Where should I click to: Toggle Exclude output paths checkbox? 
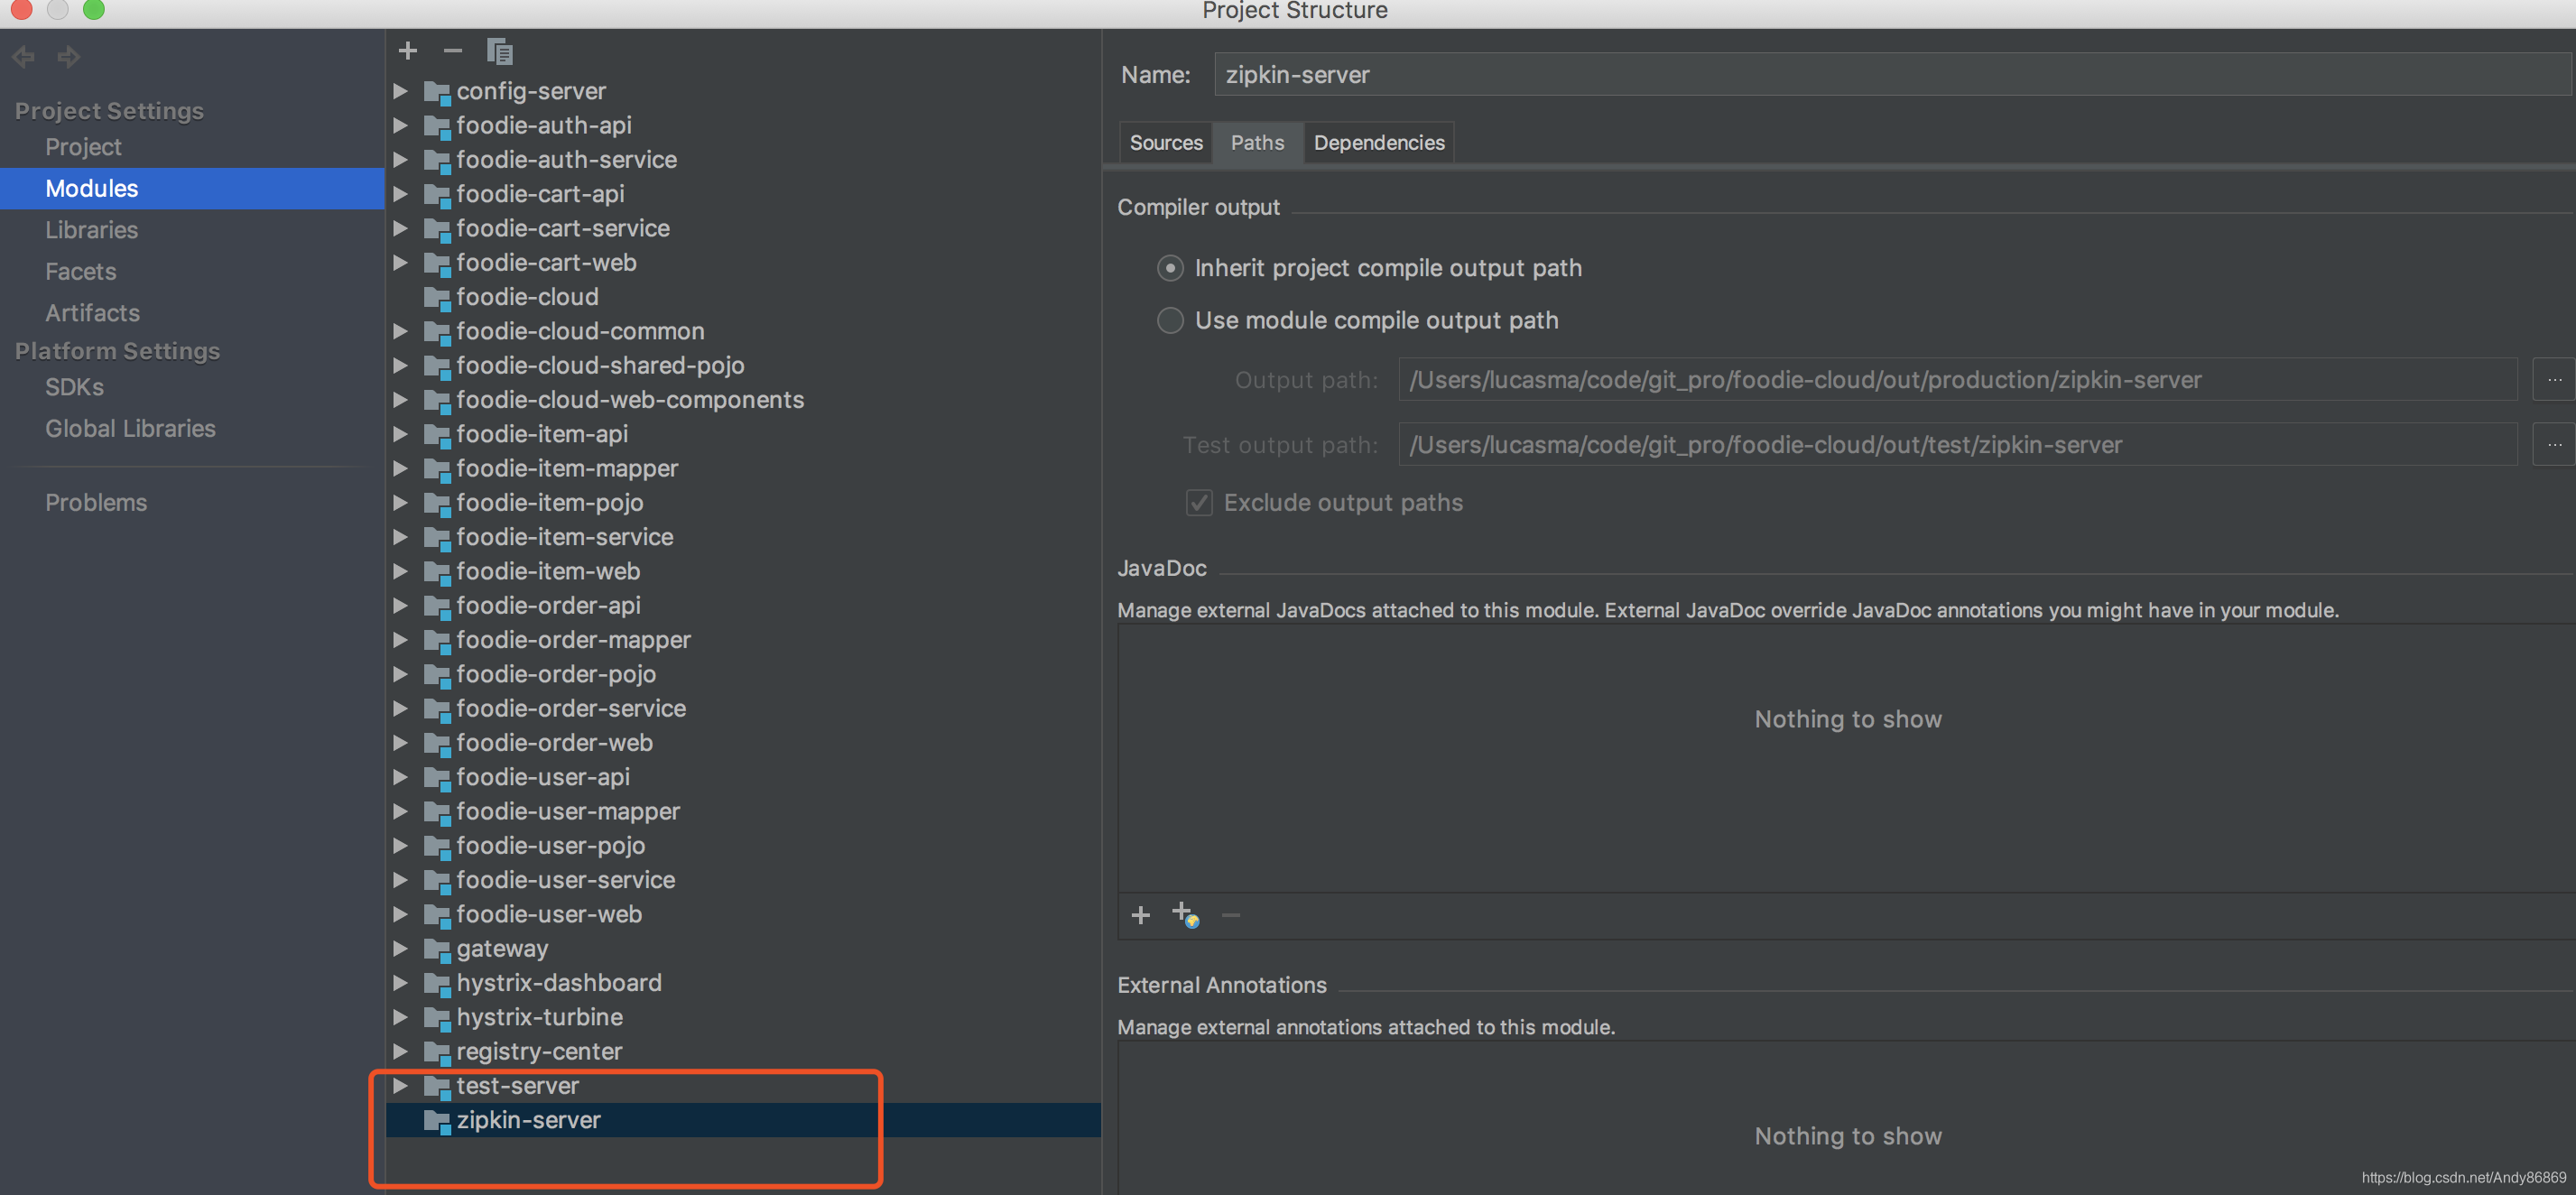(x=1199, y=503)
